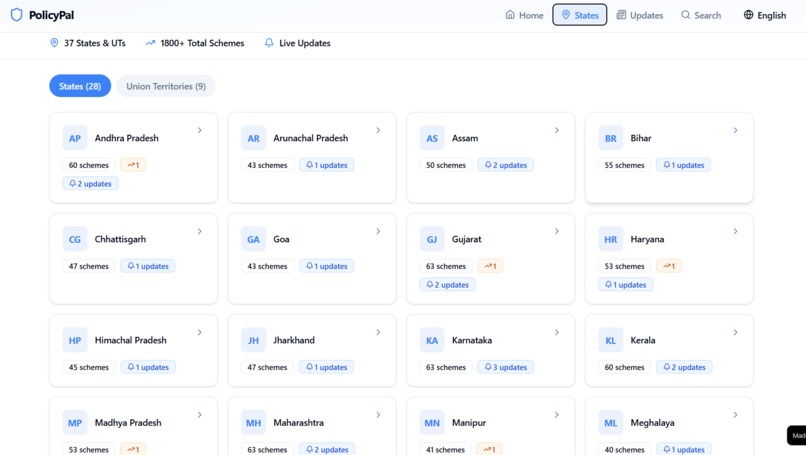Viewport: 806px width, 455px height.
Task: Click the ML badge for Meghalaya
Action: point(611,423)
